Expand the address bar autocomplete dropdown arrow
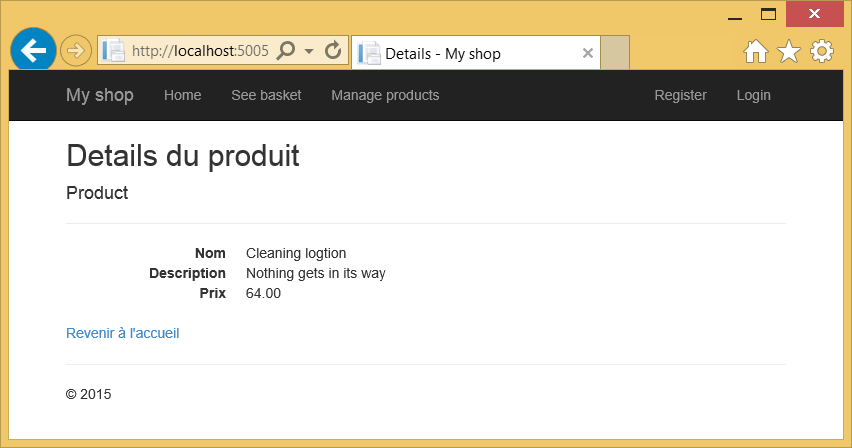This screenshot has width=852, height=448. tap(309, 51)
